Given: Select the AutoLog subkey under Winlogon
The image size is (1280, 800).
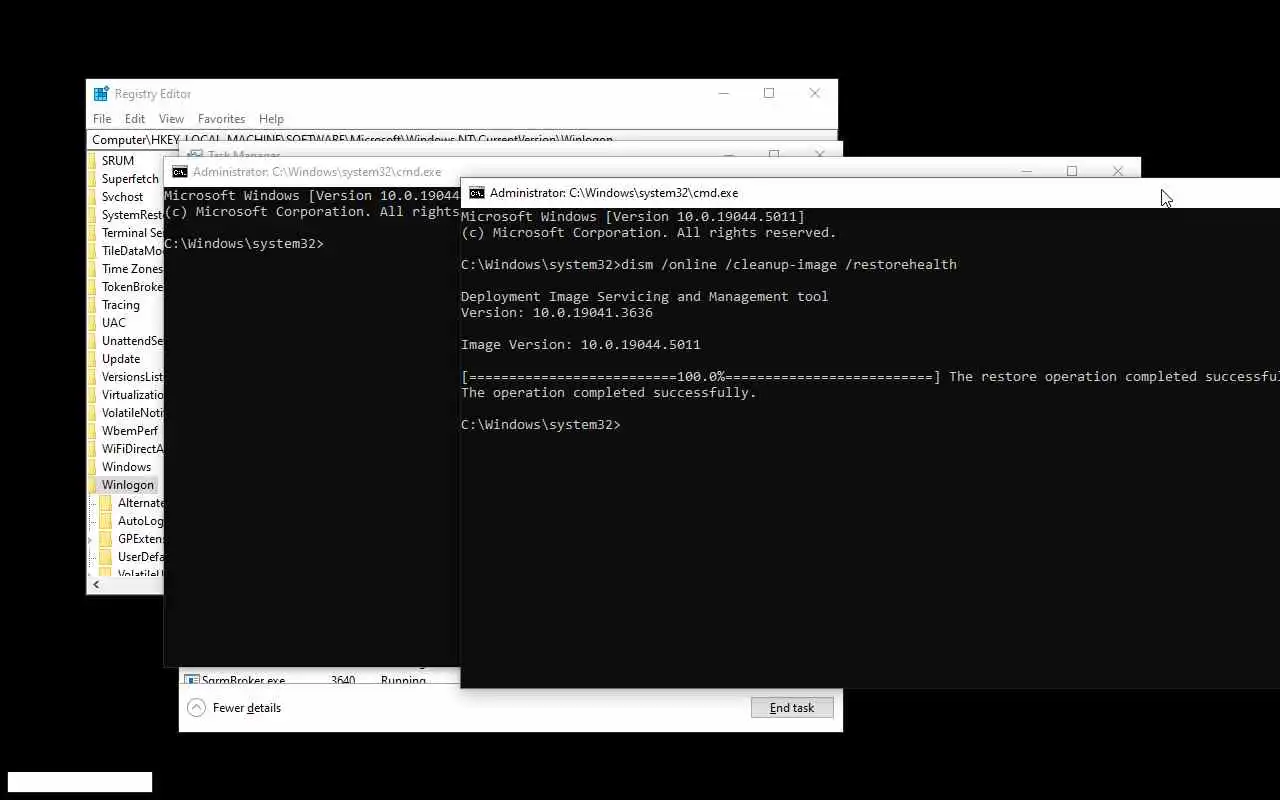Looking at the screenshot, I should 140,521.
